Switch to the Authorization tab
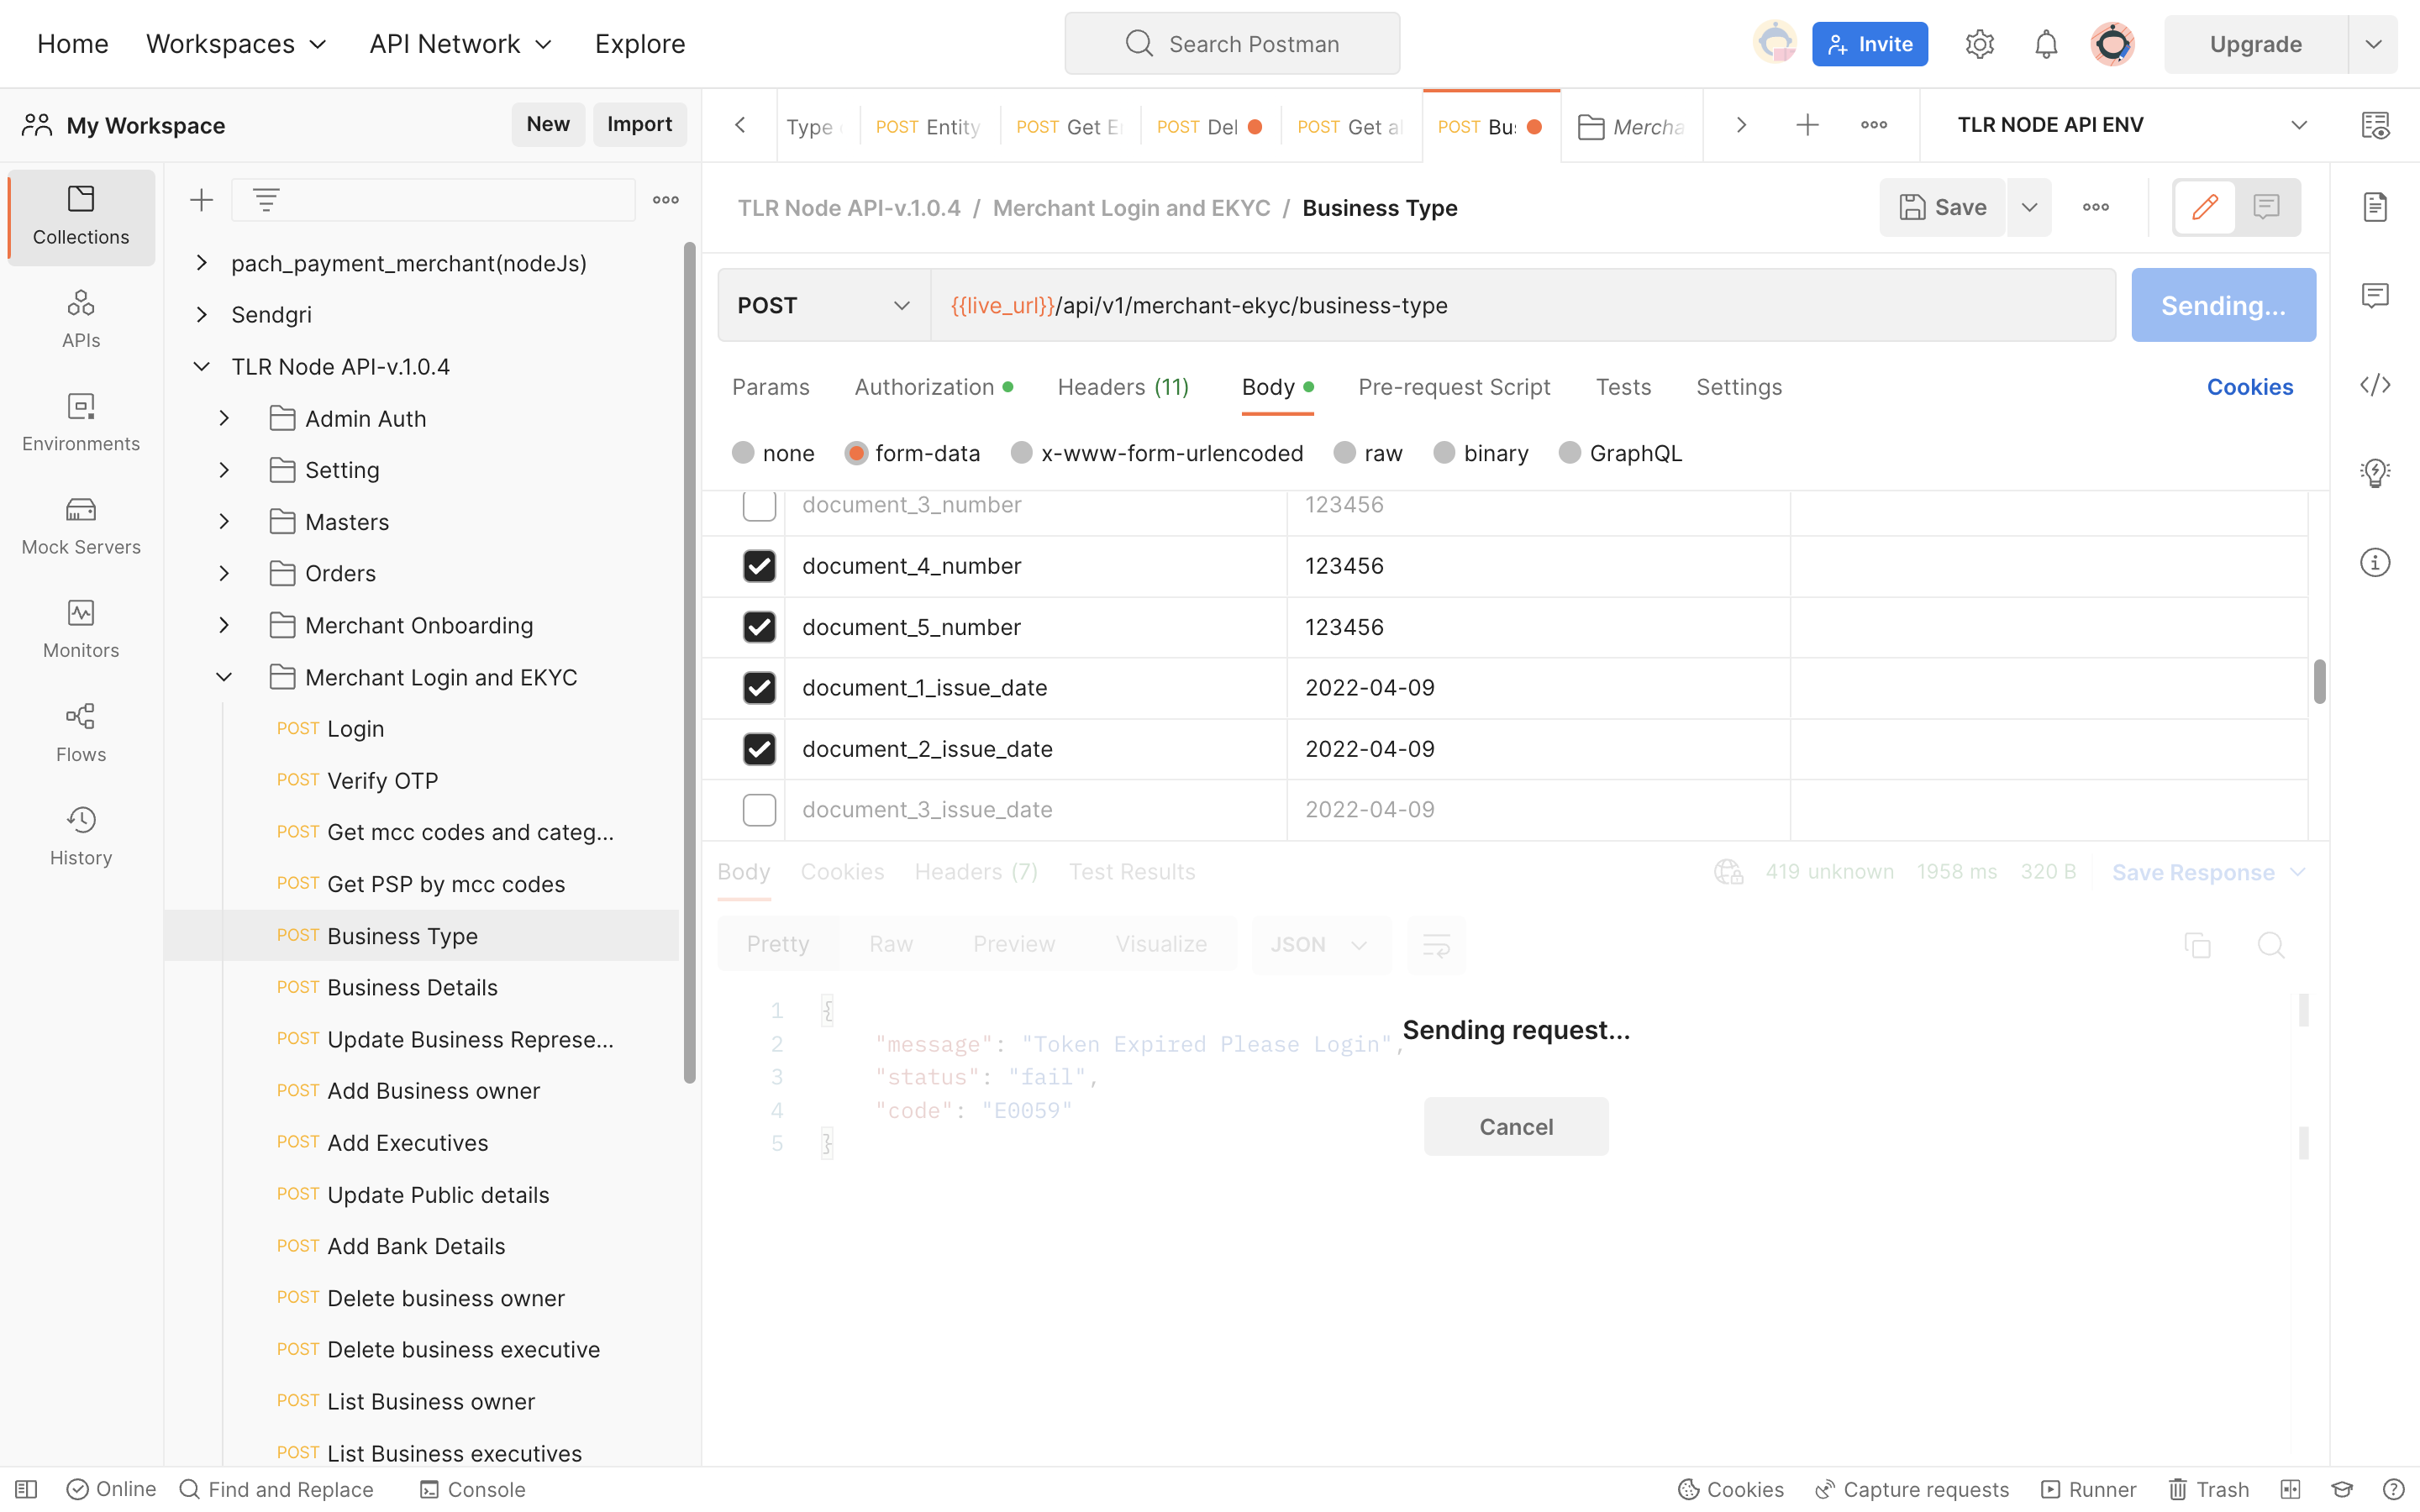This screenshot has width=2420, height=1512. [x=933, y=387]
